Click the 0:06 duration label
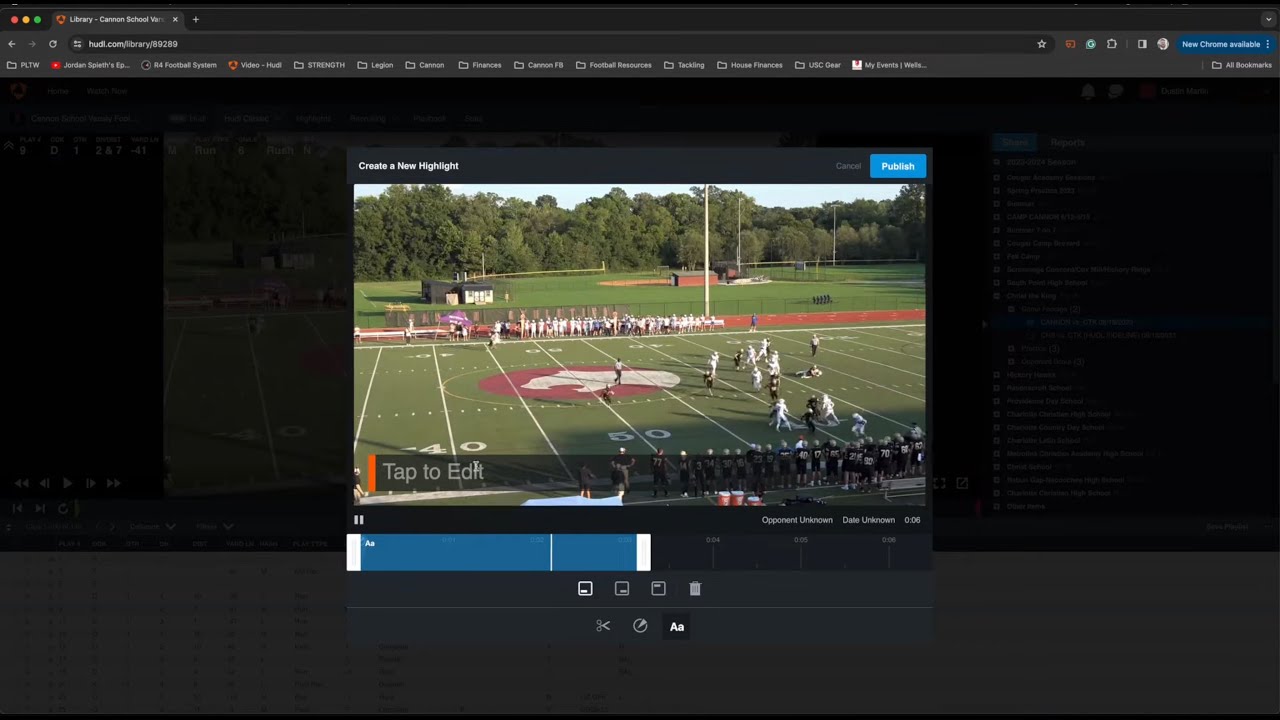Image resolution: width=1280 pixels, height=720 pixels. click(912, 520)
